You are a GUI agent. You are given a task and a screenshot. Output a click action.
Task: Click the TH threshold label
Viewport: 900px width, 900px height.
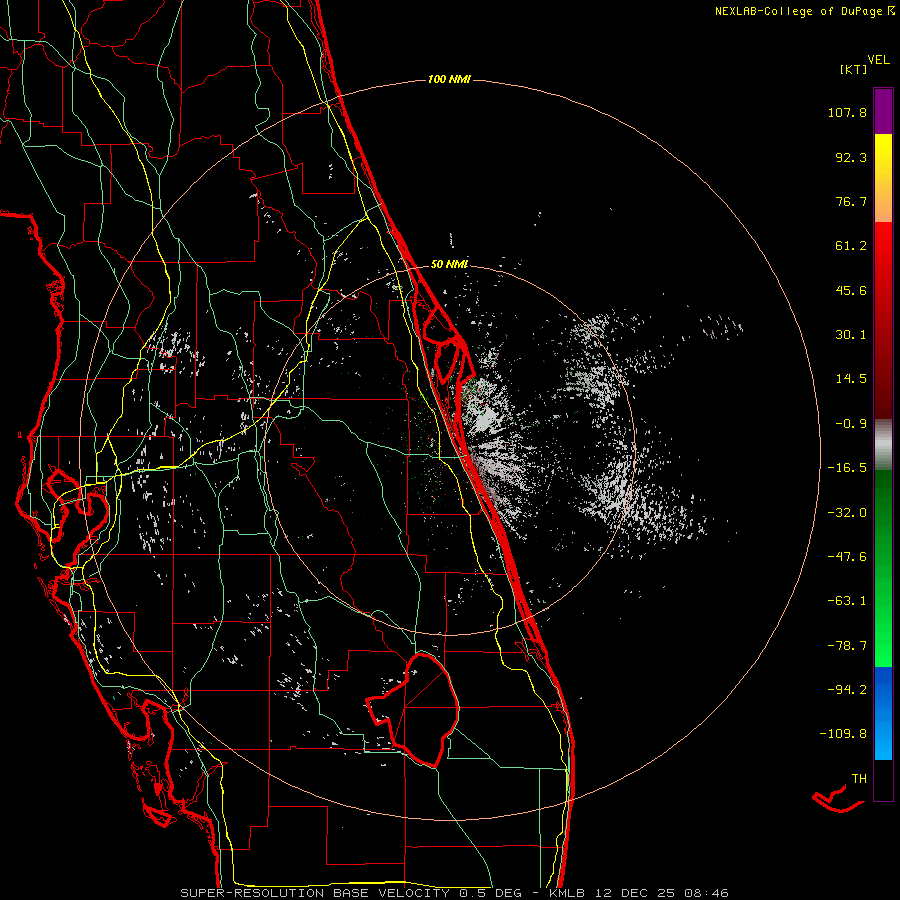point(859,778)
